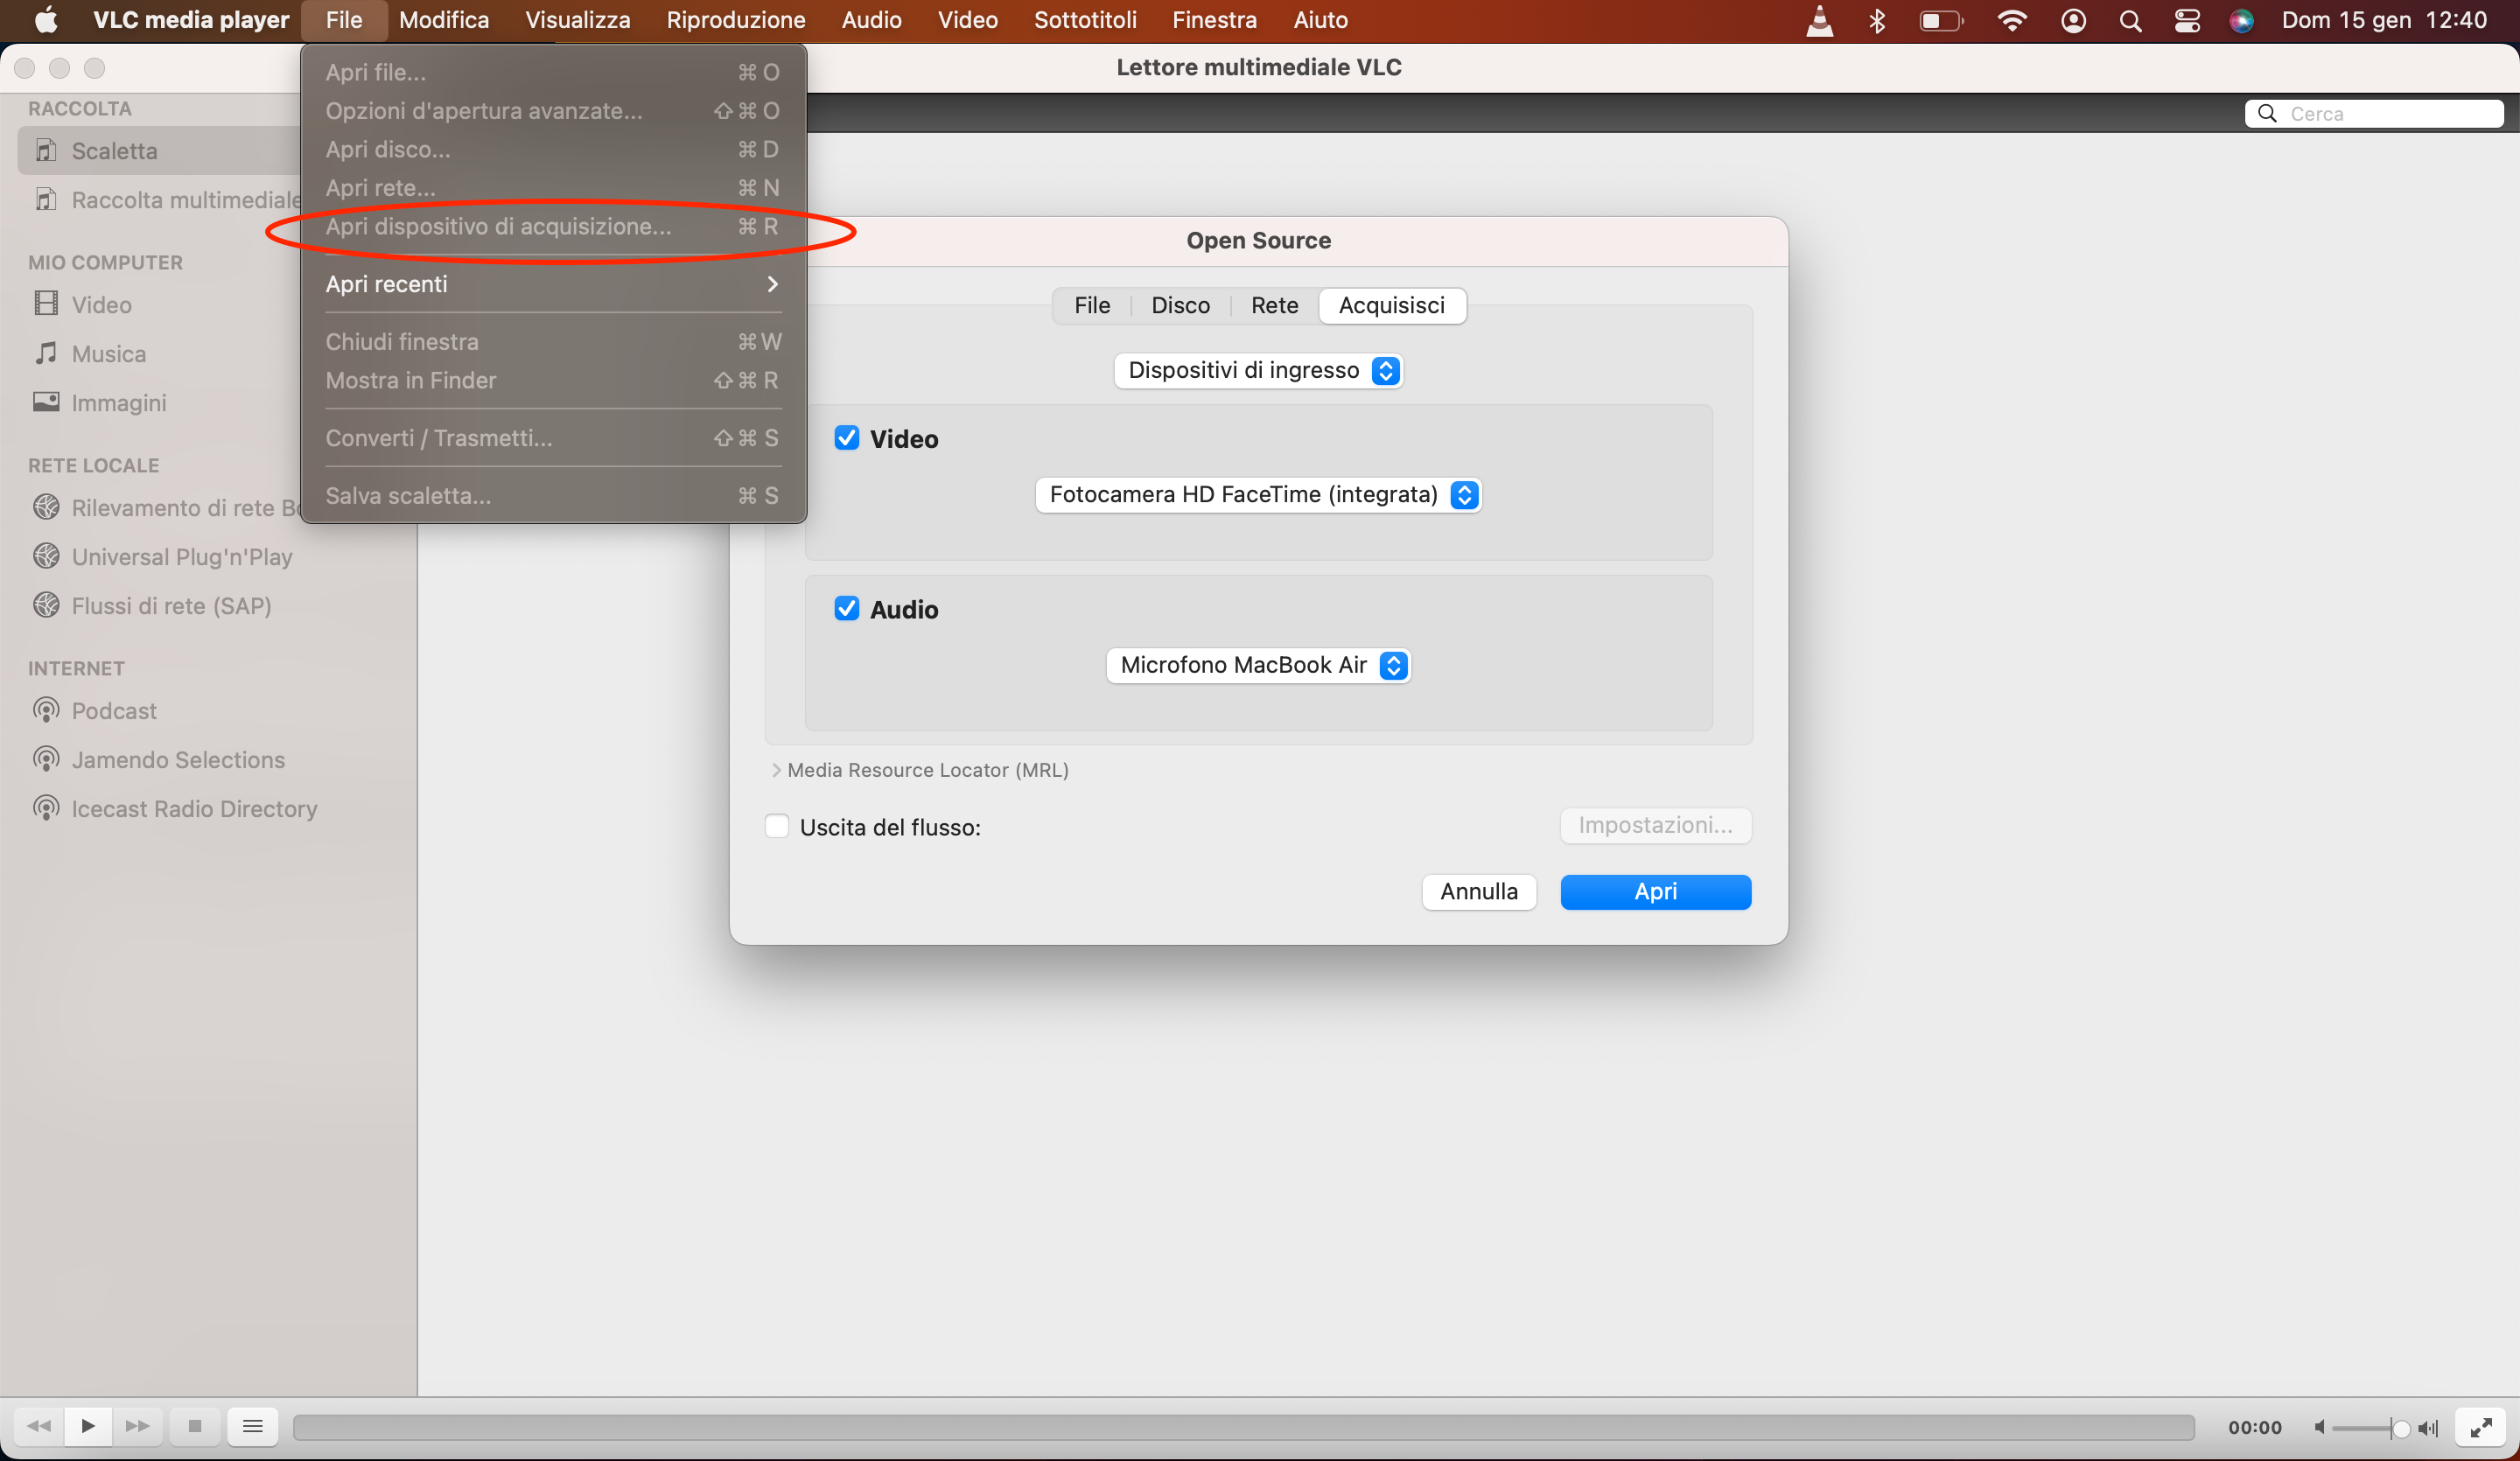Screen dimensions: 2520x1461
Task: Open Raccolta multimediale from the sidebar
Action: click(184, 200)
